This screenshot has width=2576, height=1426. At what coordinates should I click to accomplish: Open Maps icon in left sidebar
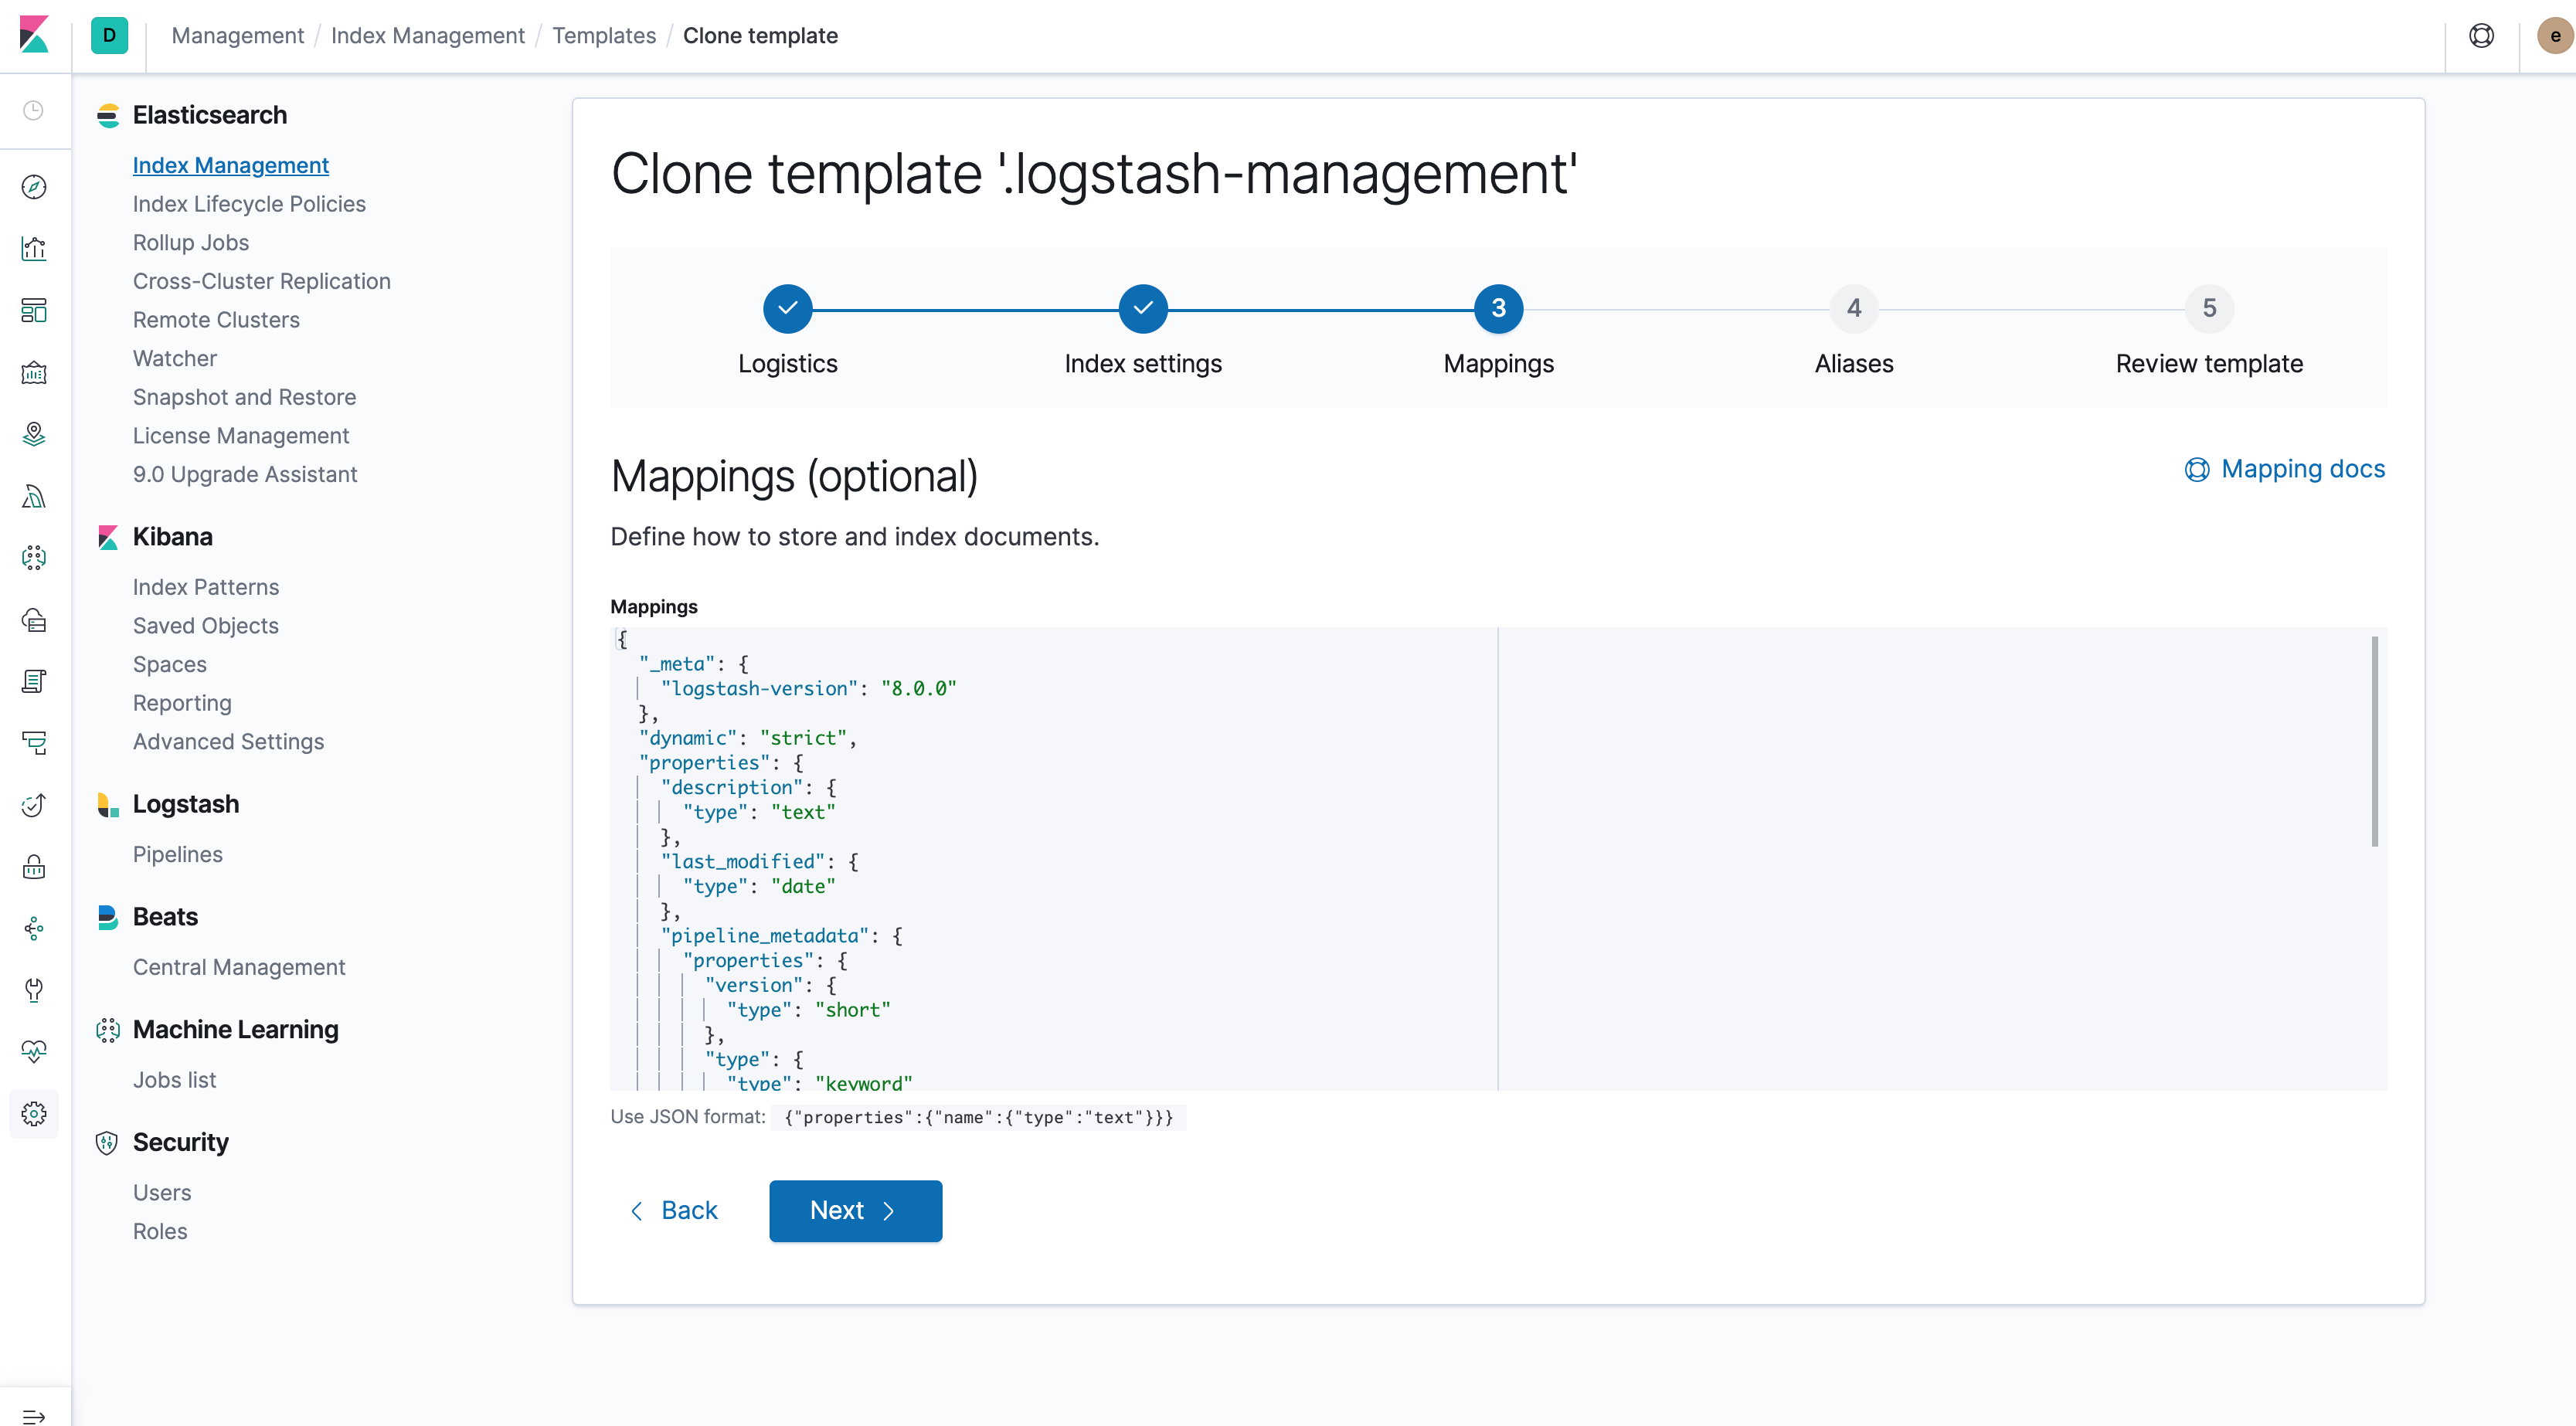34,434
